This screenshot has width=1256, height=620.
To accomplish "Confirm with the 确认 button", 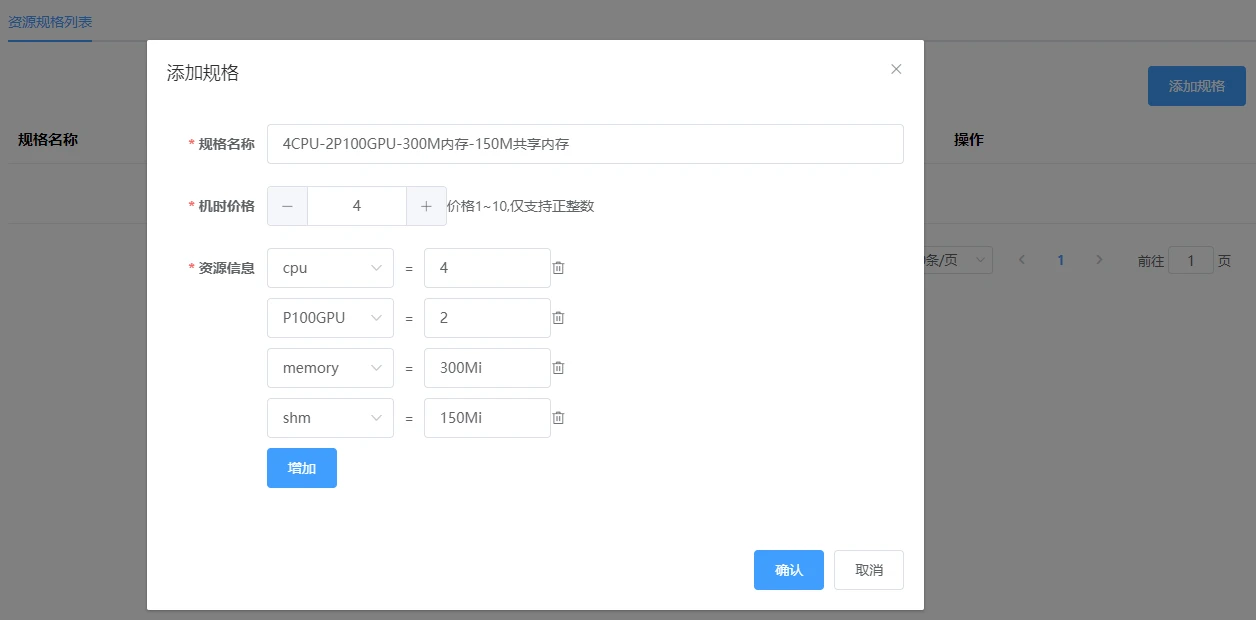I will click(789, 570).
